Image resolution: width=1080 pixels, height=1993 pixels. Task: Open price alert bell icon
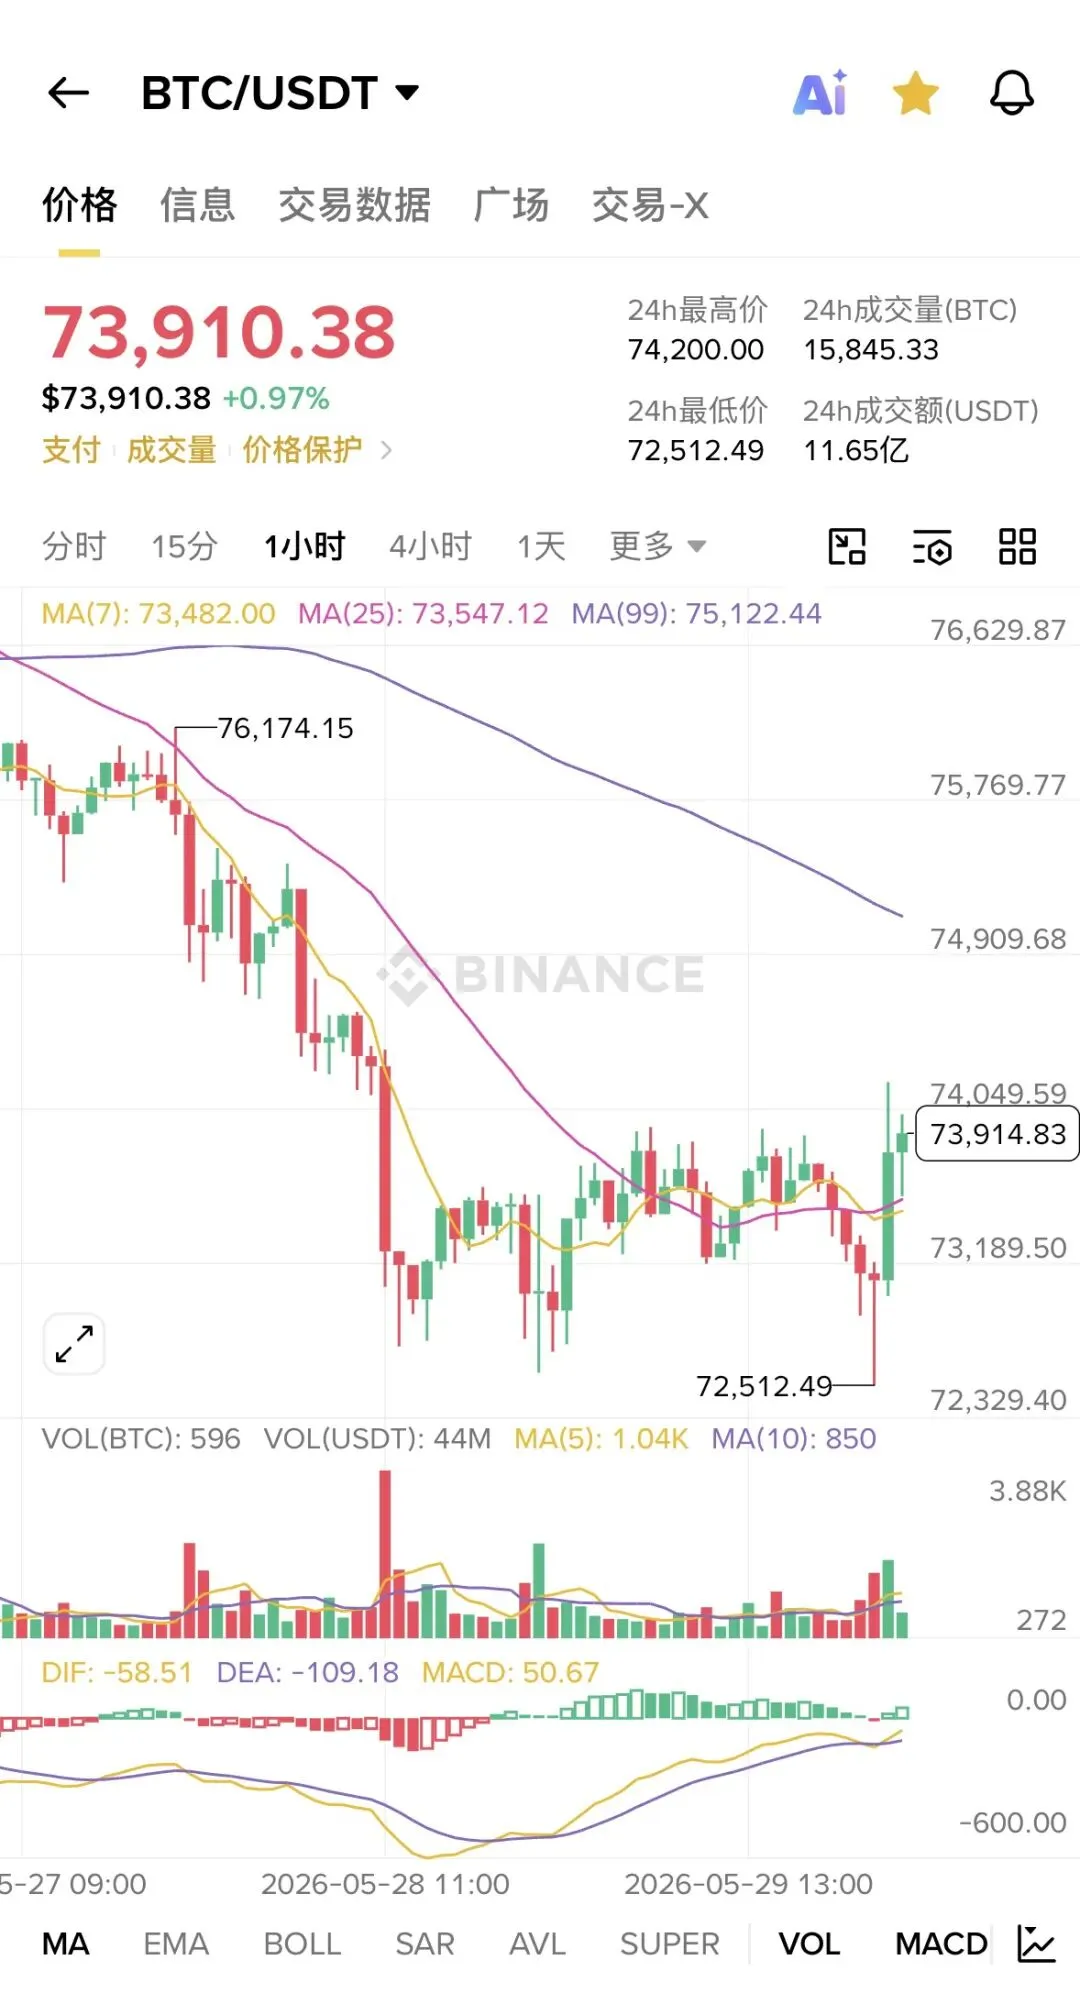pos(1011,93)
